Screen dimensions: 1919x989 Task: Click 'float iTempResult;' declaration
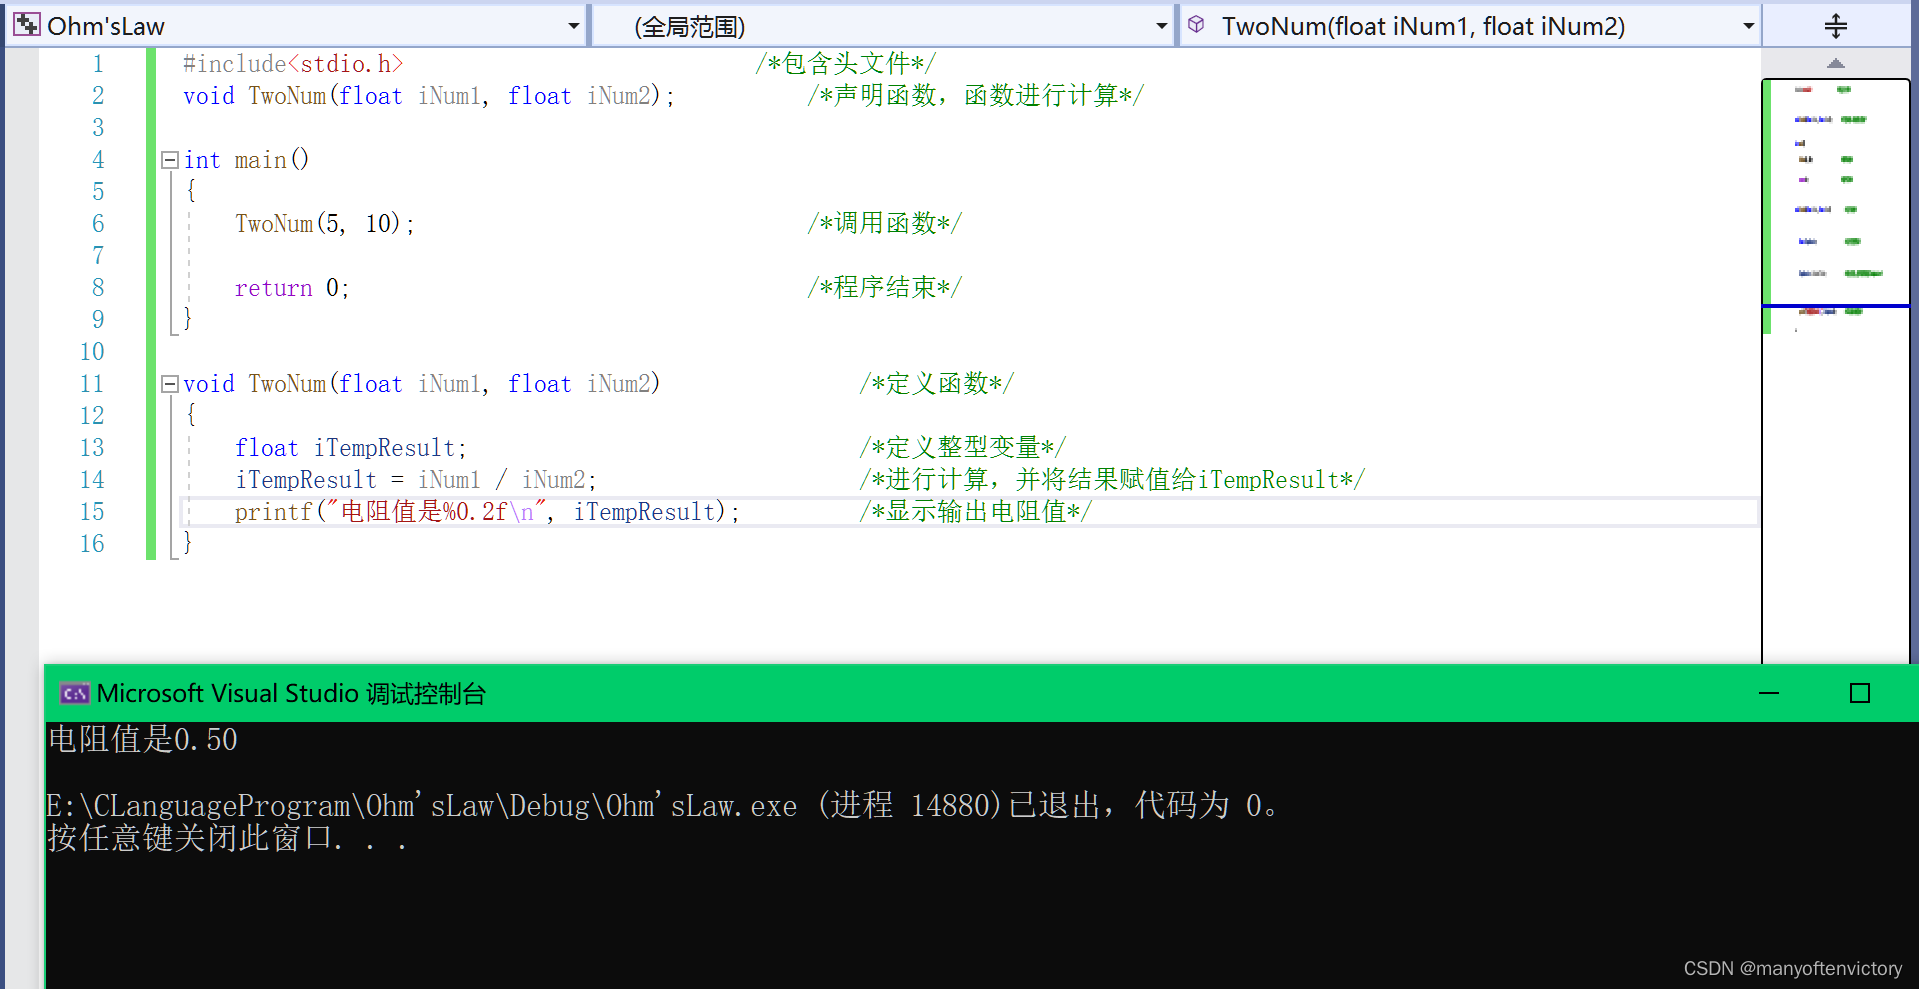point(351,448)
